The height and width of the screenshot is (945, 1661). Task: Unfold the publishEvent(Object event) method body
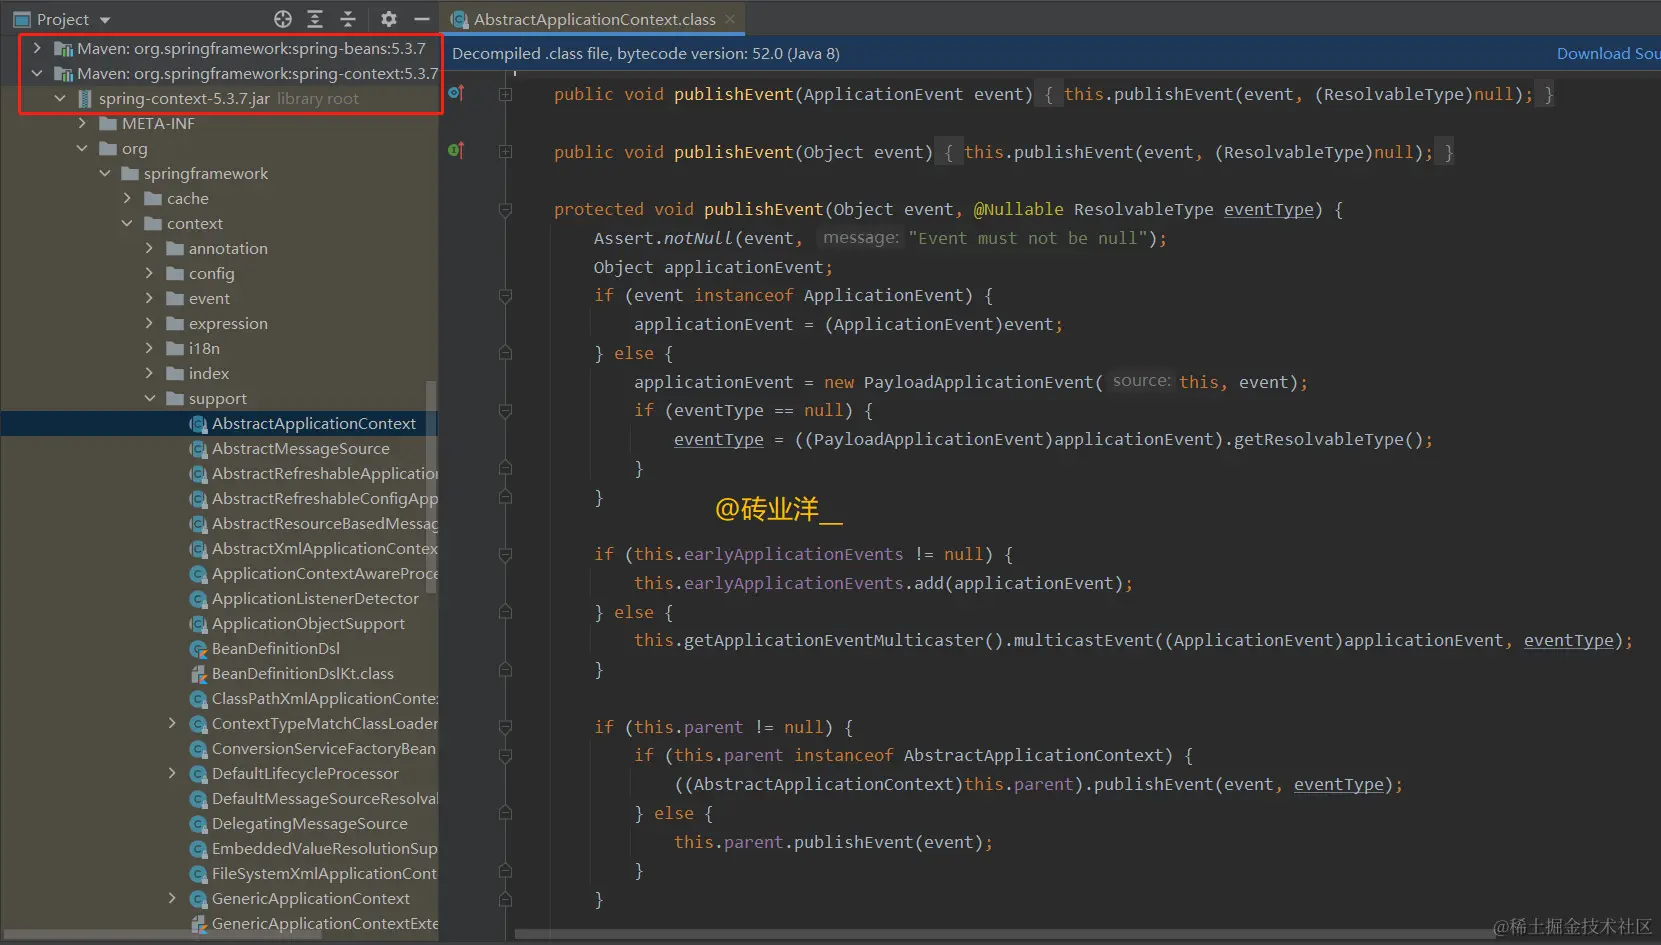(x=505, y=152)
